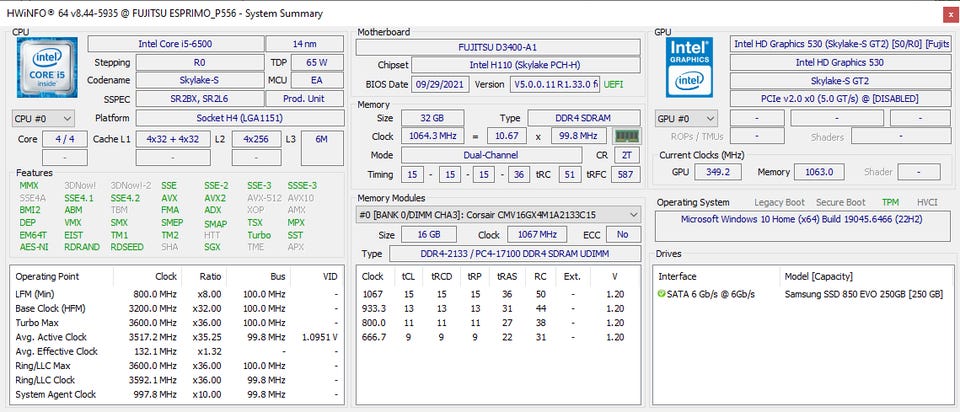Click the Turbo Max operating point row

176,323
